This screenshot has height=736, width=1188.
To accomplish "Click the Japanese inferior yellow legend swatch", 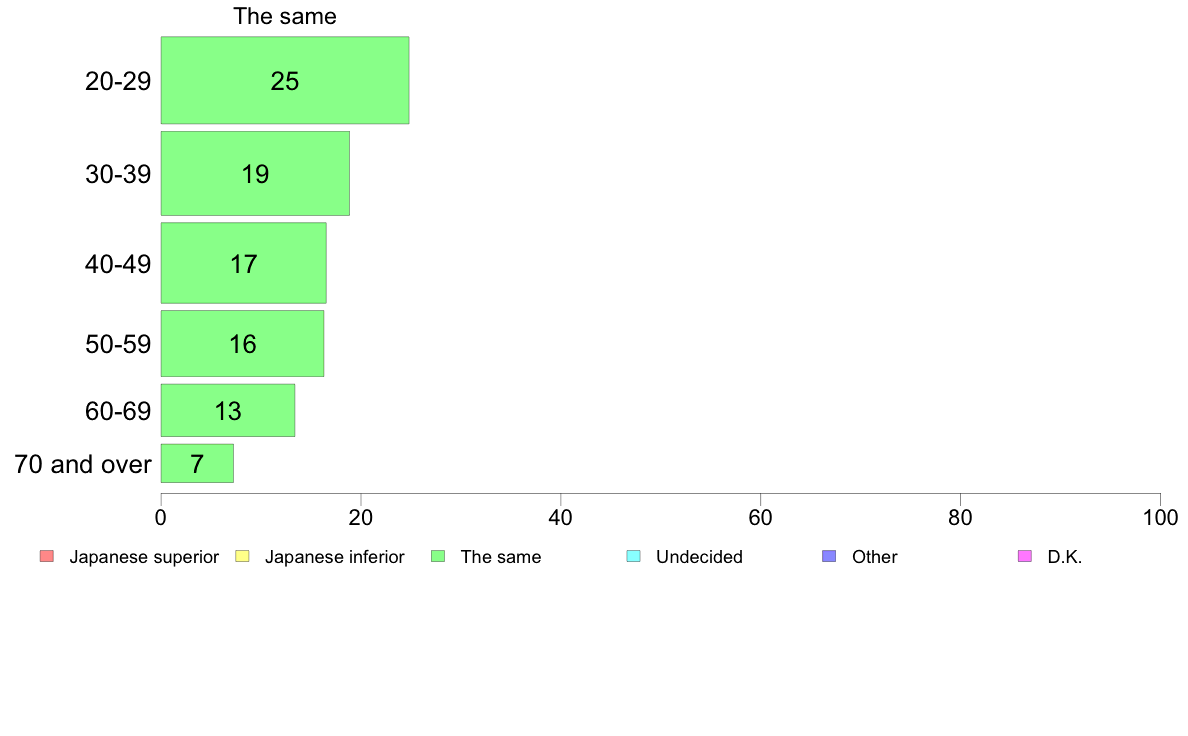I will coord(242,556).
